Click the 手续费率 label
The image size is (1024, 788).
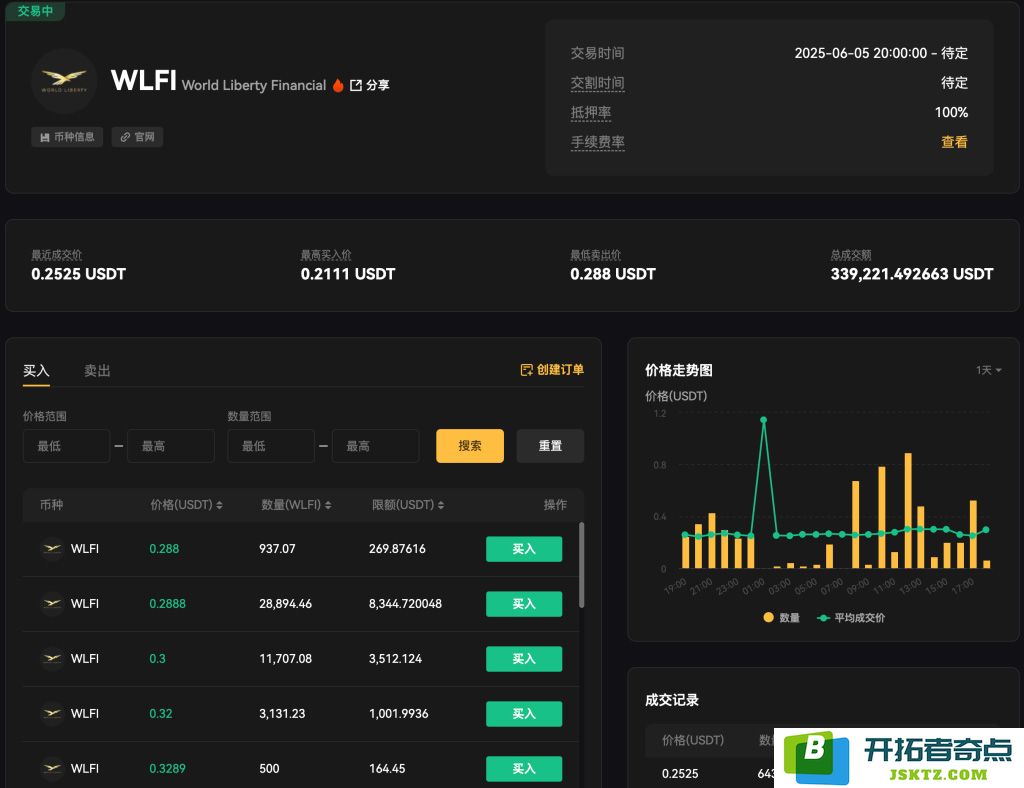[x=598, y=142]
